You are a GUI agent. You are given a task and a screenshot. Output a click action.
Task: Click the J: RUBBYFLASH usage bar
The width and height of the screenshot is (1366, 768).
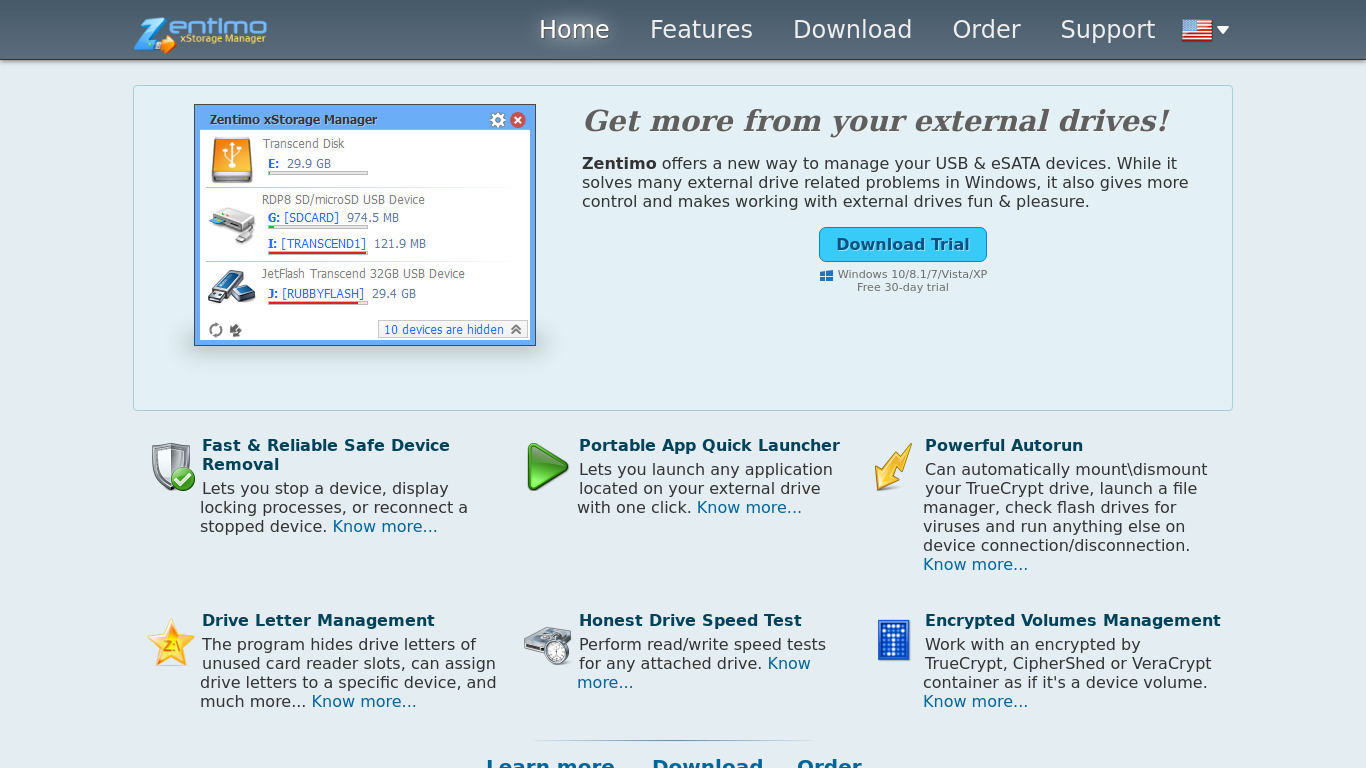click(x=318, y=303)
